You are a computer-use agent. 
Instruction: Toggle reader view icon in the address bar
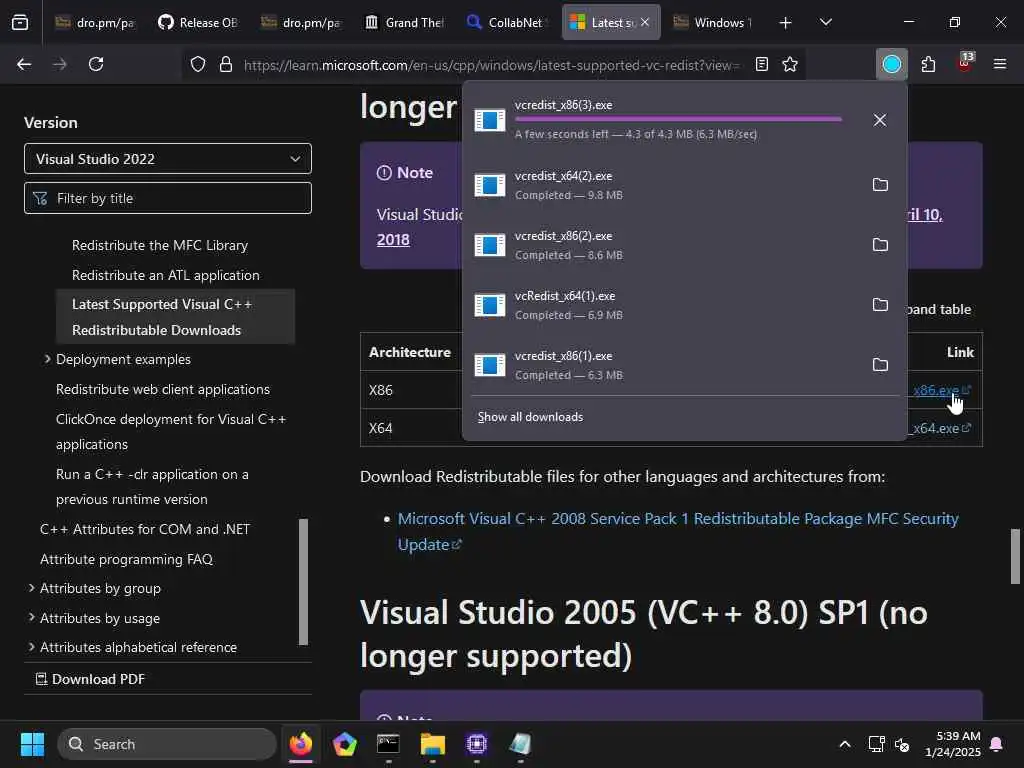pyautogui.click(x=761, y=64)
